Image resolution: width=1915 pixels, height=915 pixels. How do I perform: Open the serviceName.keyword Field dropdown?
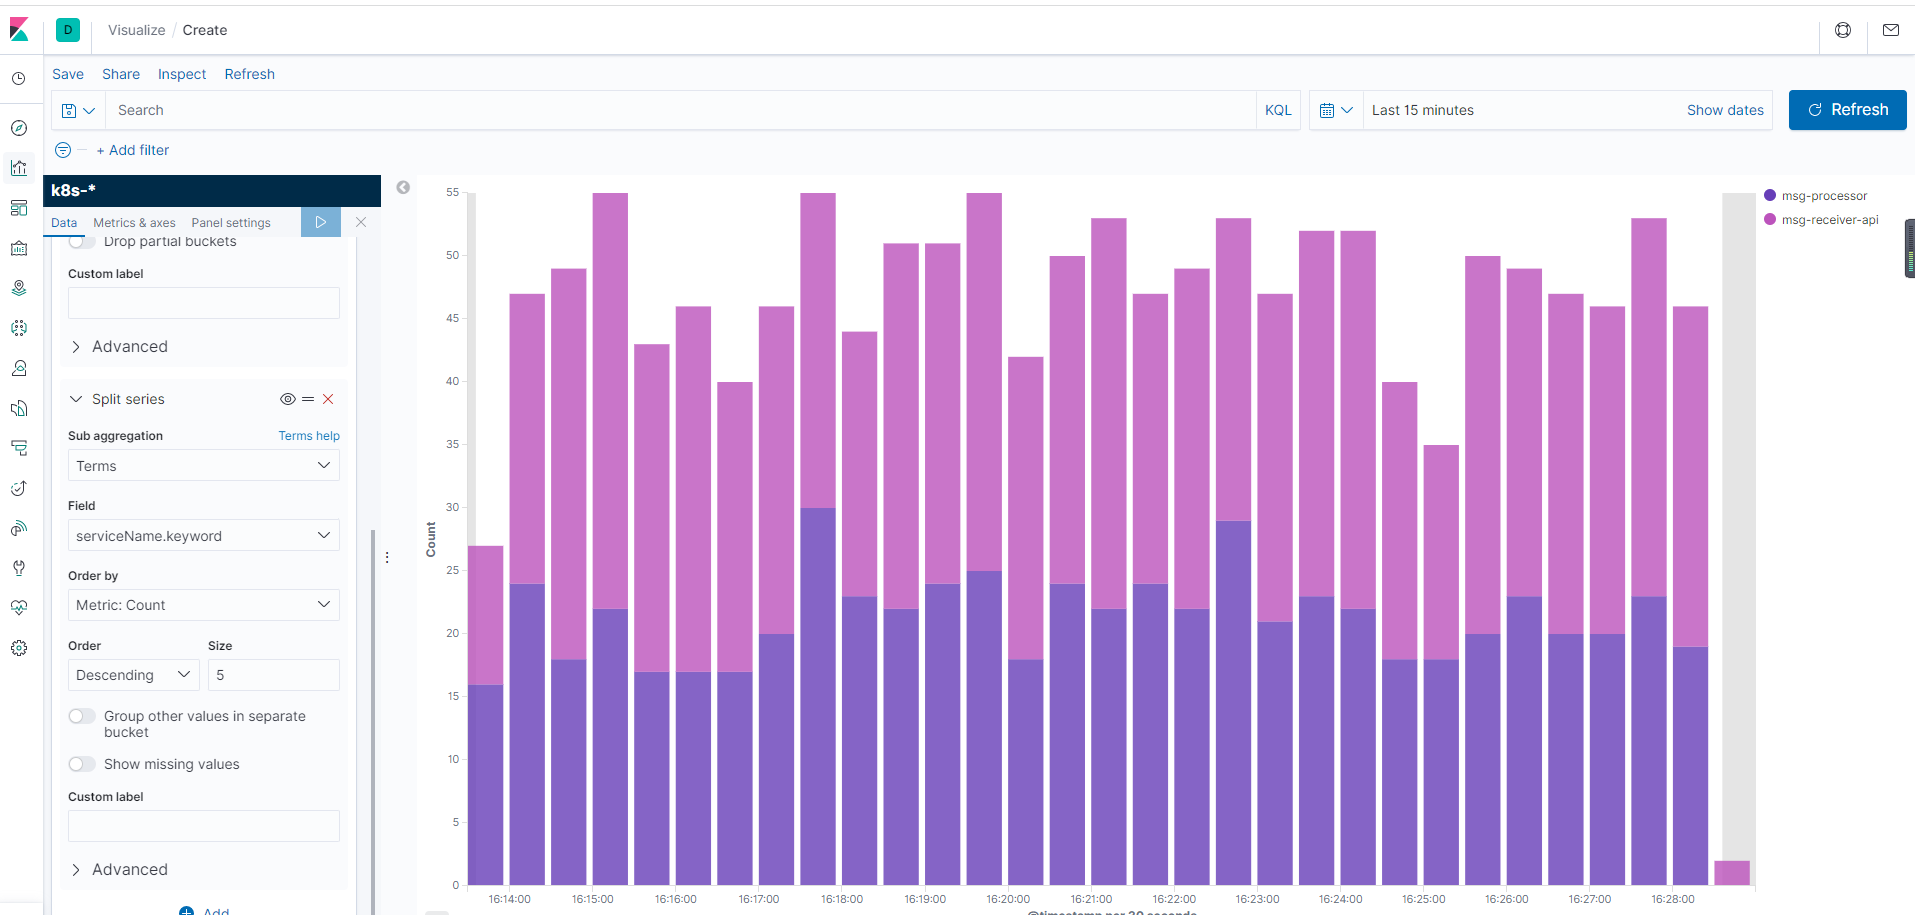pyautogui.click(x=203, y=536)
